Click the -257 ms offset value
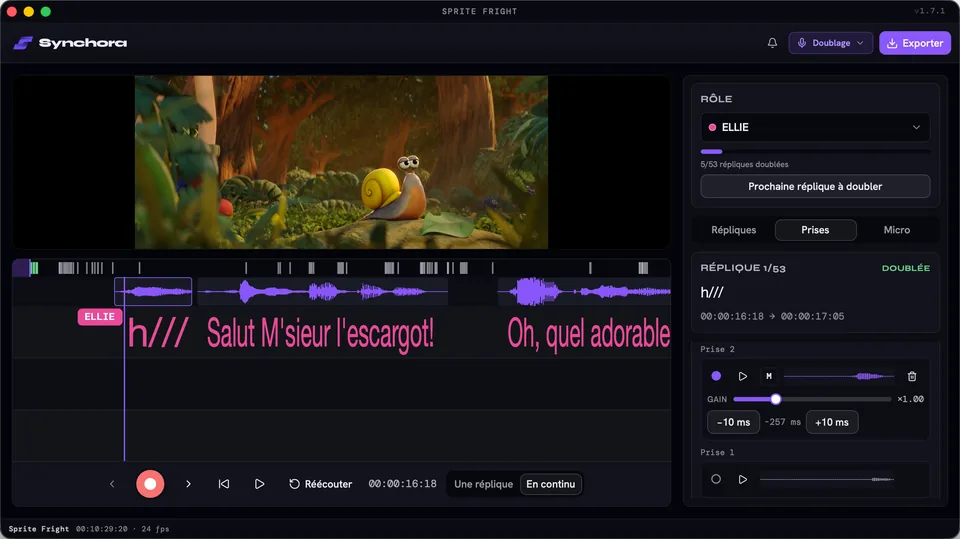The width and height of the screenshot is (960, 539). [782, 422]
